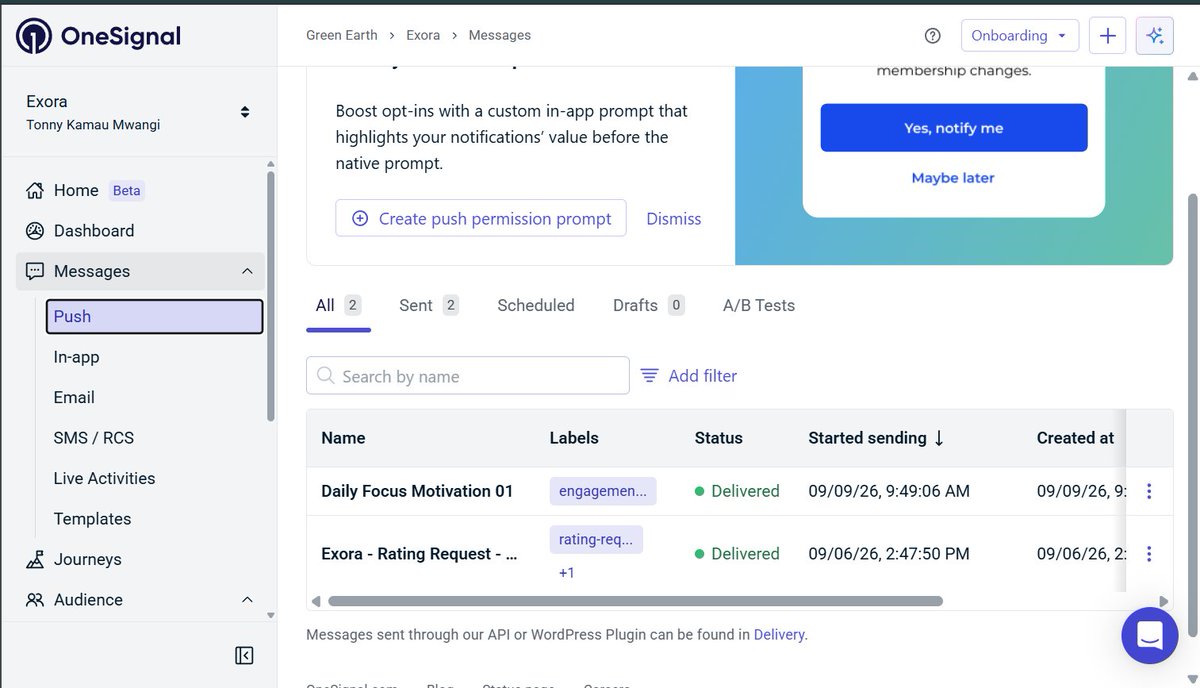
Task: Click the Created at column header
Action: pyautogui.click(x=1075, y=438)
